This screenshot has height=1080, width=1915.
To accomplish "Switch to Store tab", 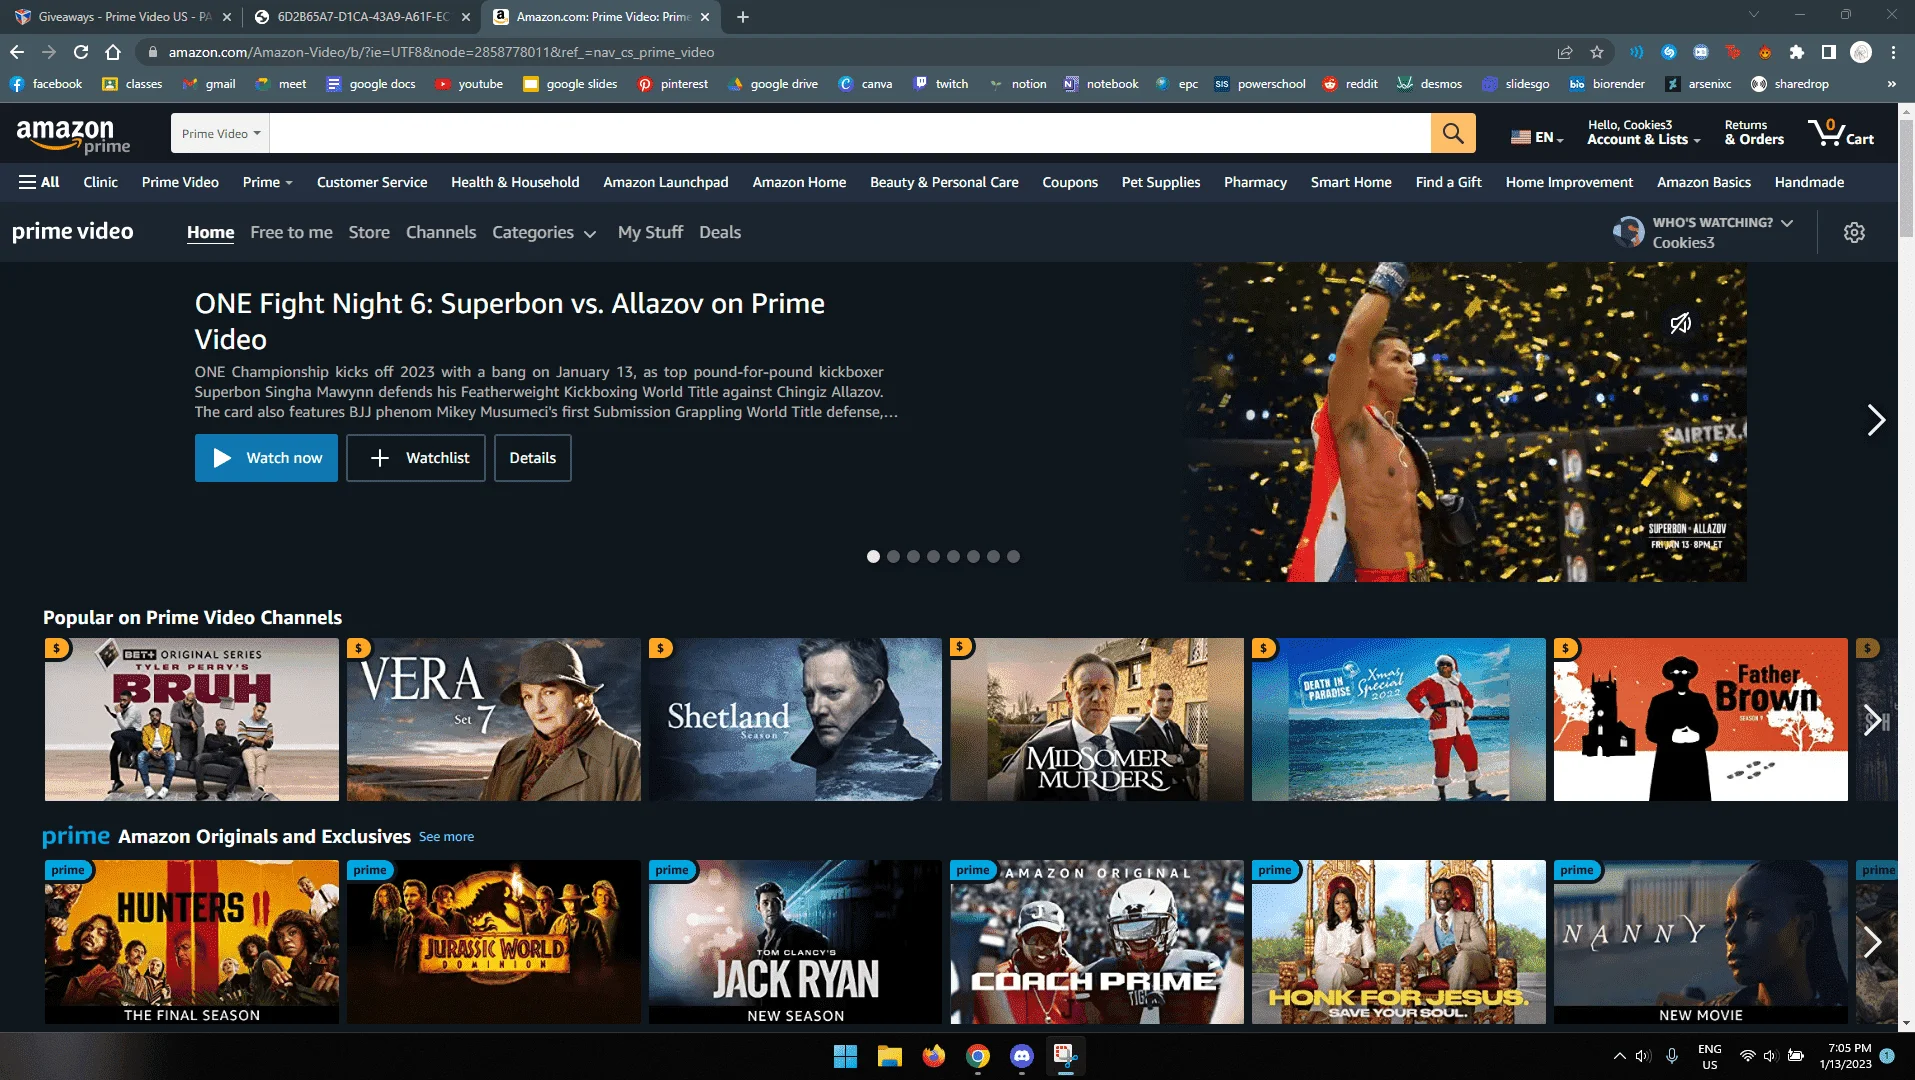I will [x=369, y=232].
